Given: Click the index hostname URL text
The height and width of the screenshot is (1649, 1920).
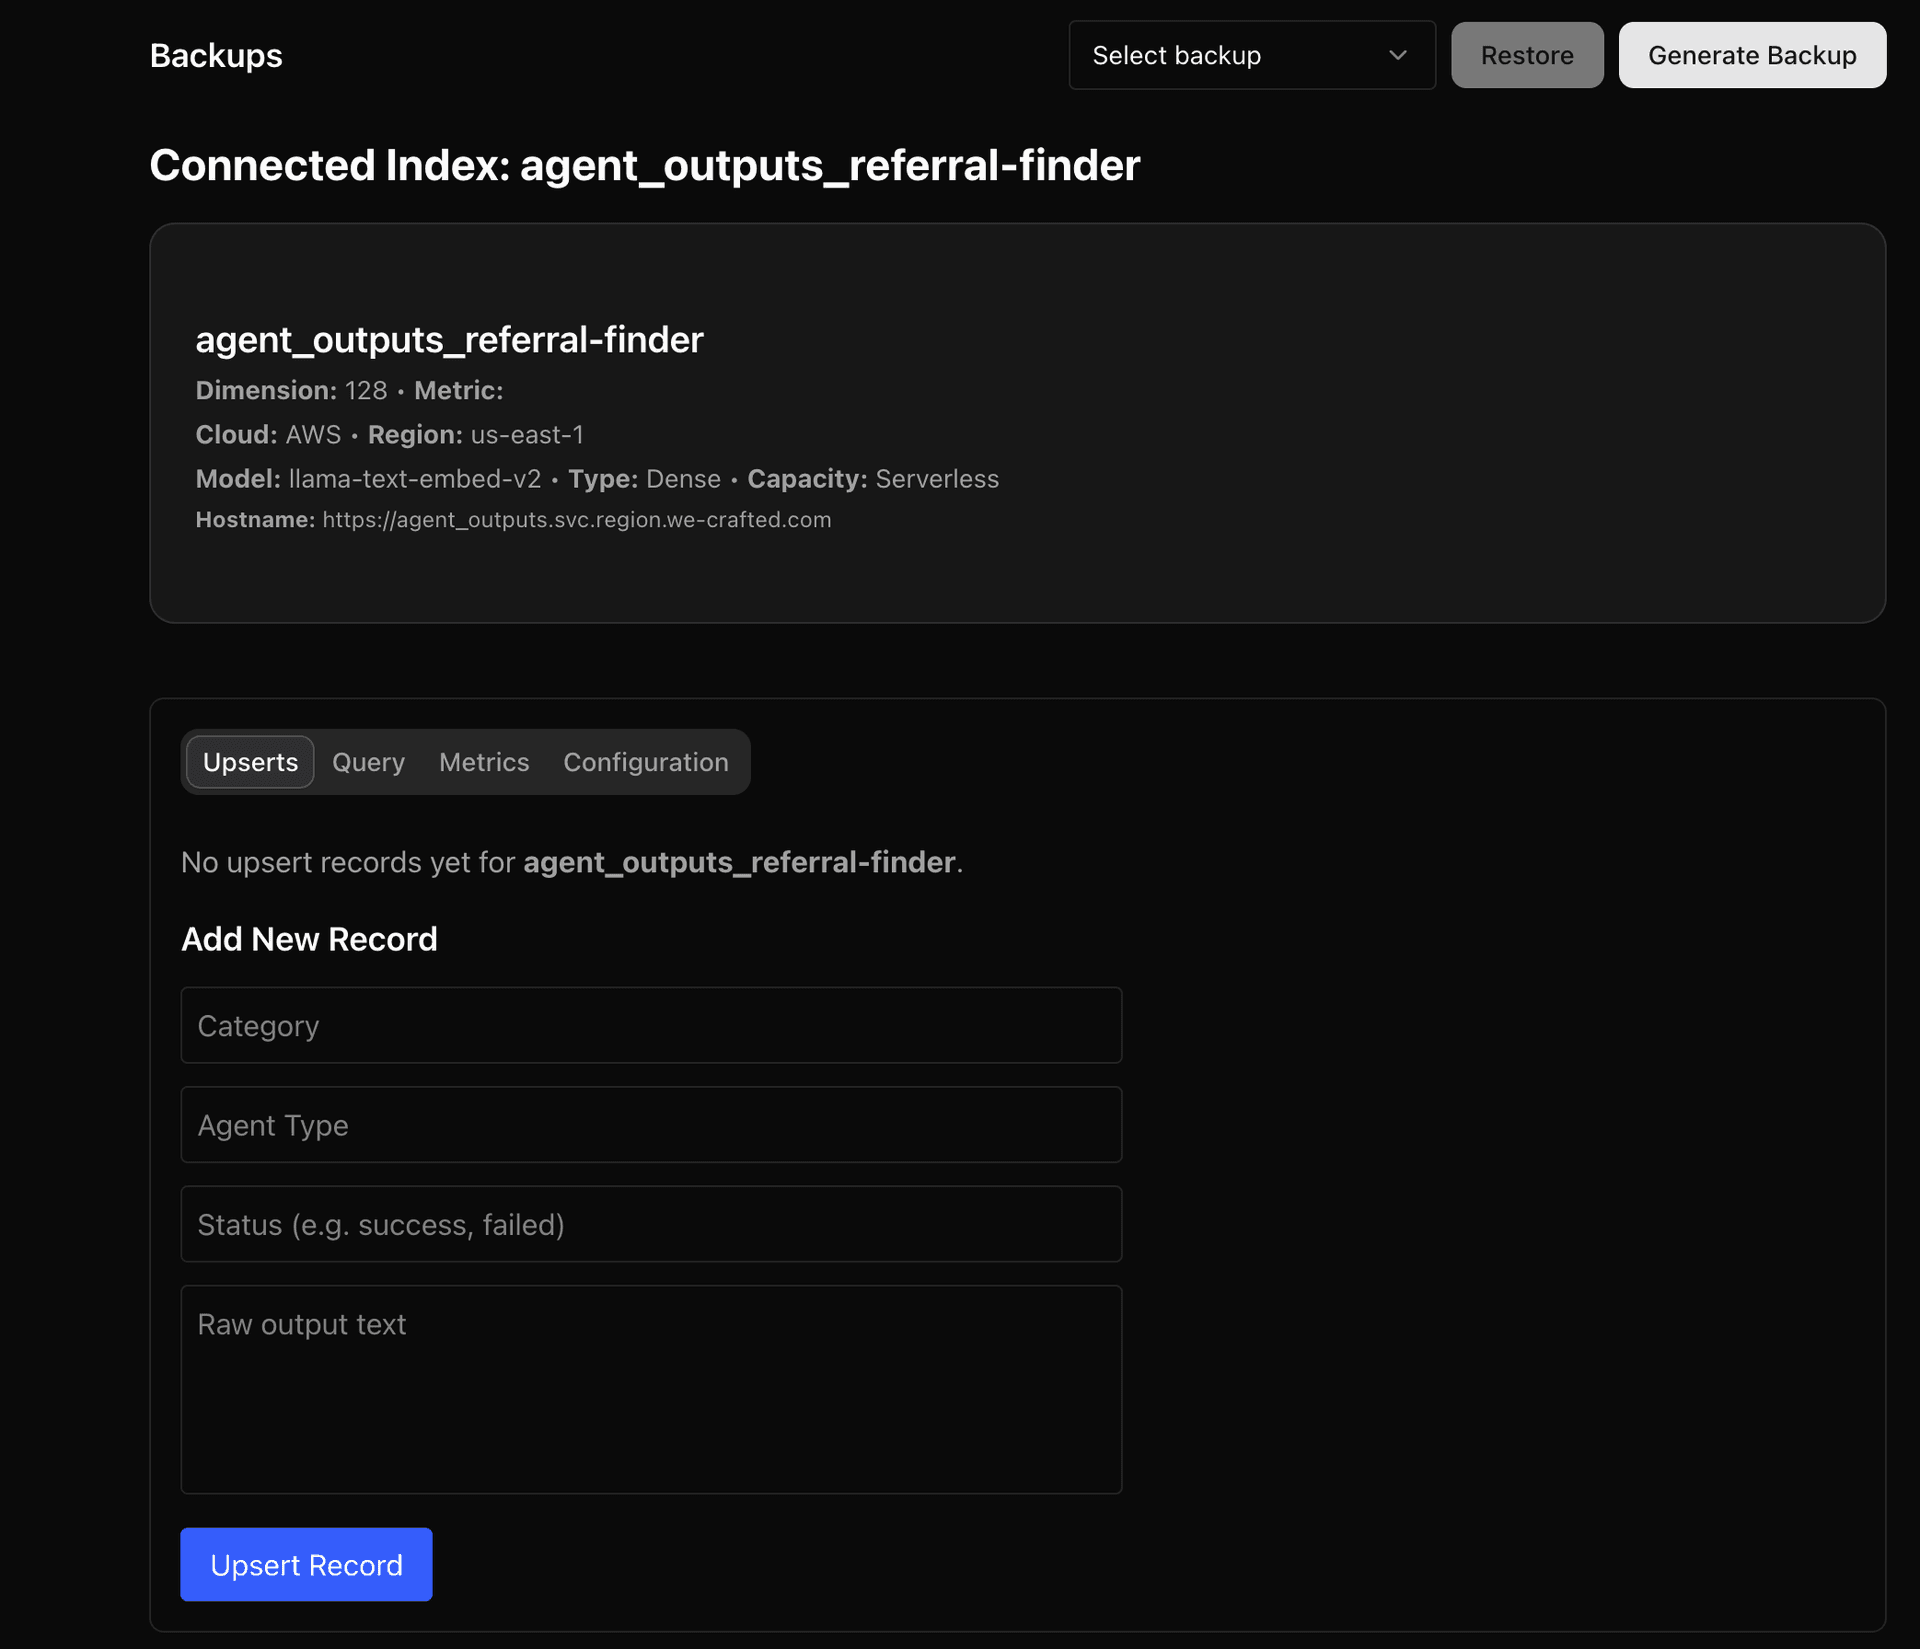Looking at the screenshot, I should [576, 520].
